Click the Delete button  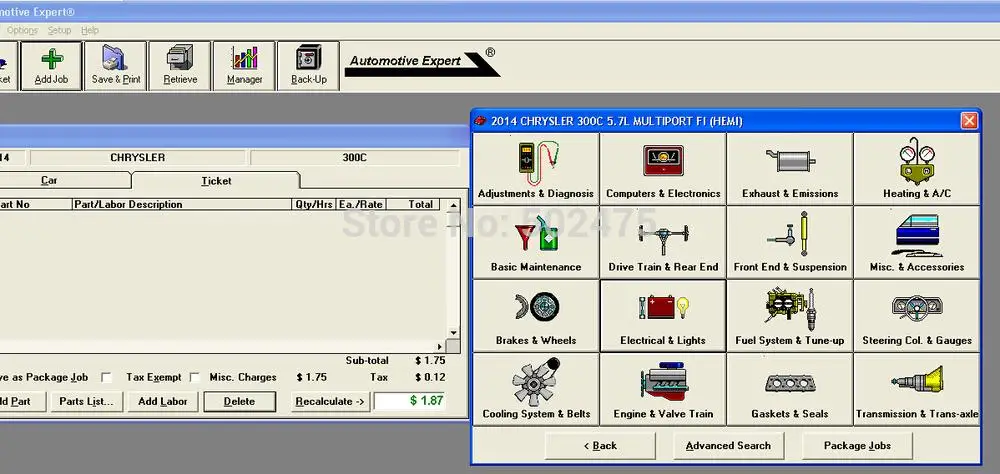(239, 401)
